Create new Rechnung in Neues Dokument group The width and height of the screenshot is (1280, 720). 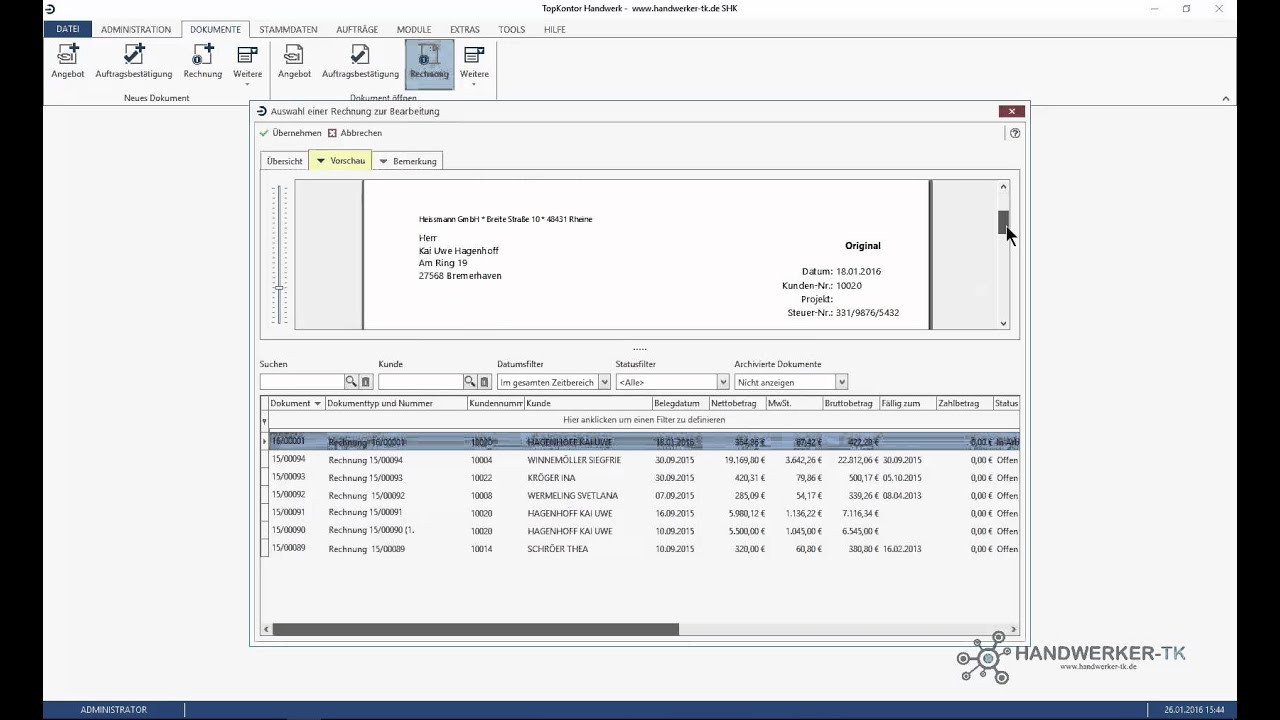[x=203, y=61]
